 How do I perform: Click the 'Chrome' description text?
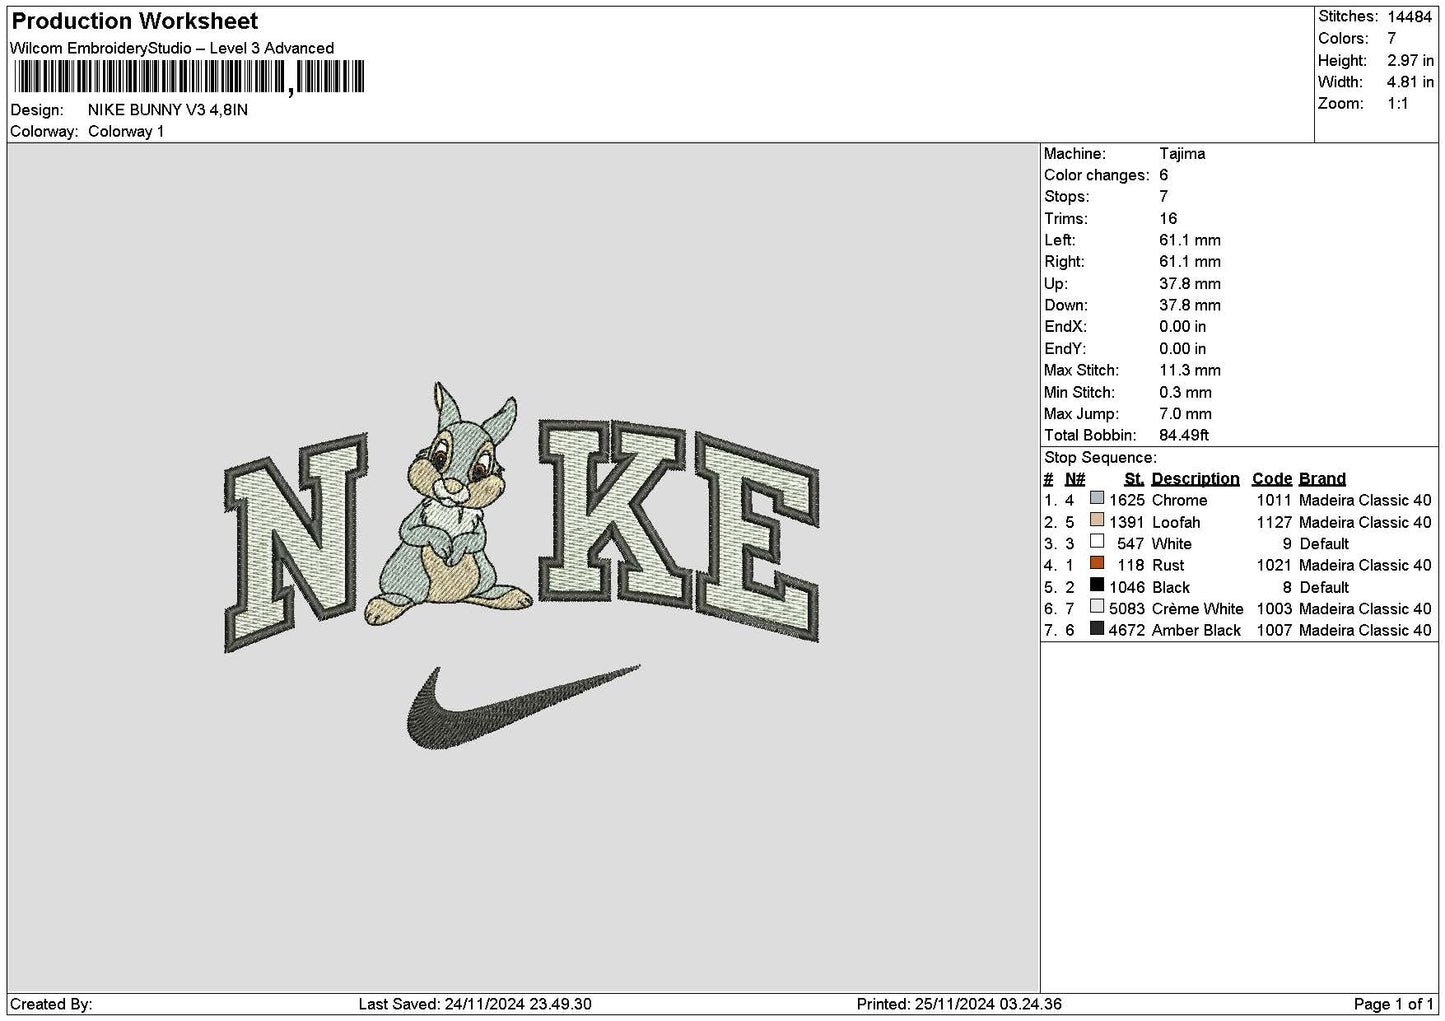1179,500
